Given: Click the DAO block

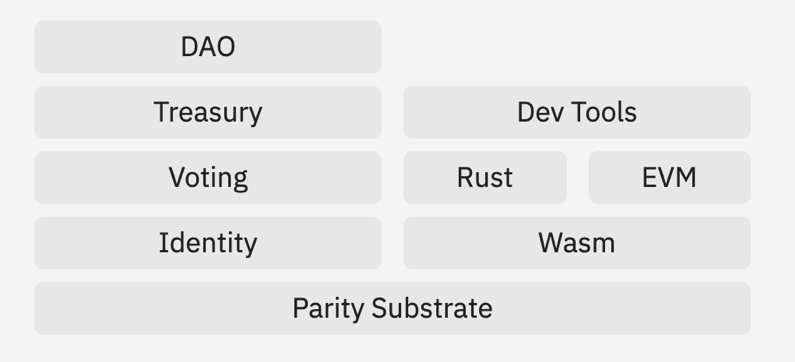Looking at the screenshot, I should click(208, 47).
